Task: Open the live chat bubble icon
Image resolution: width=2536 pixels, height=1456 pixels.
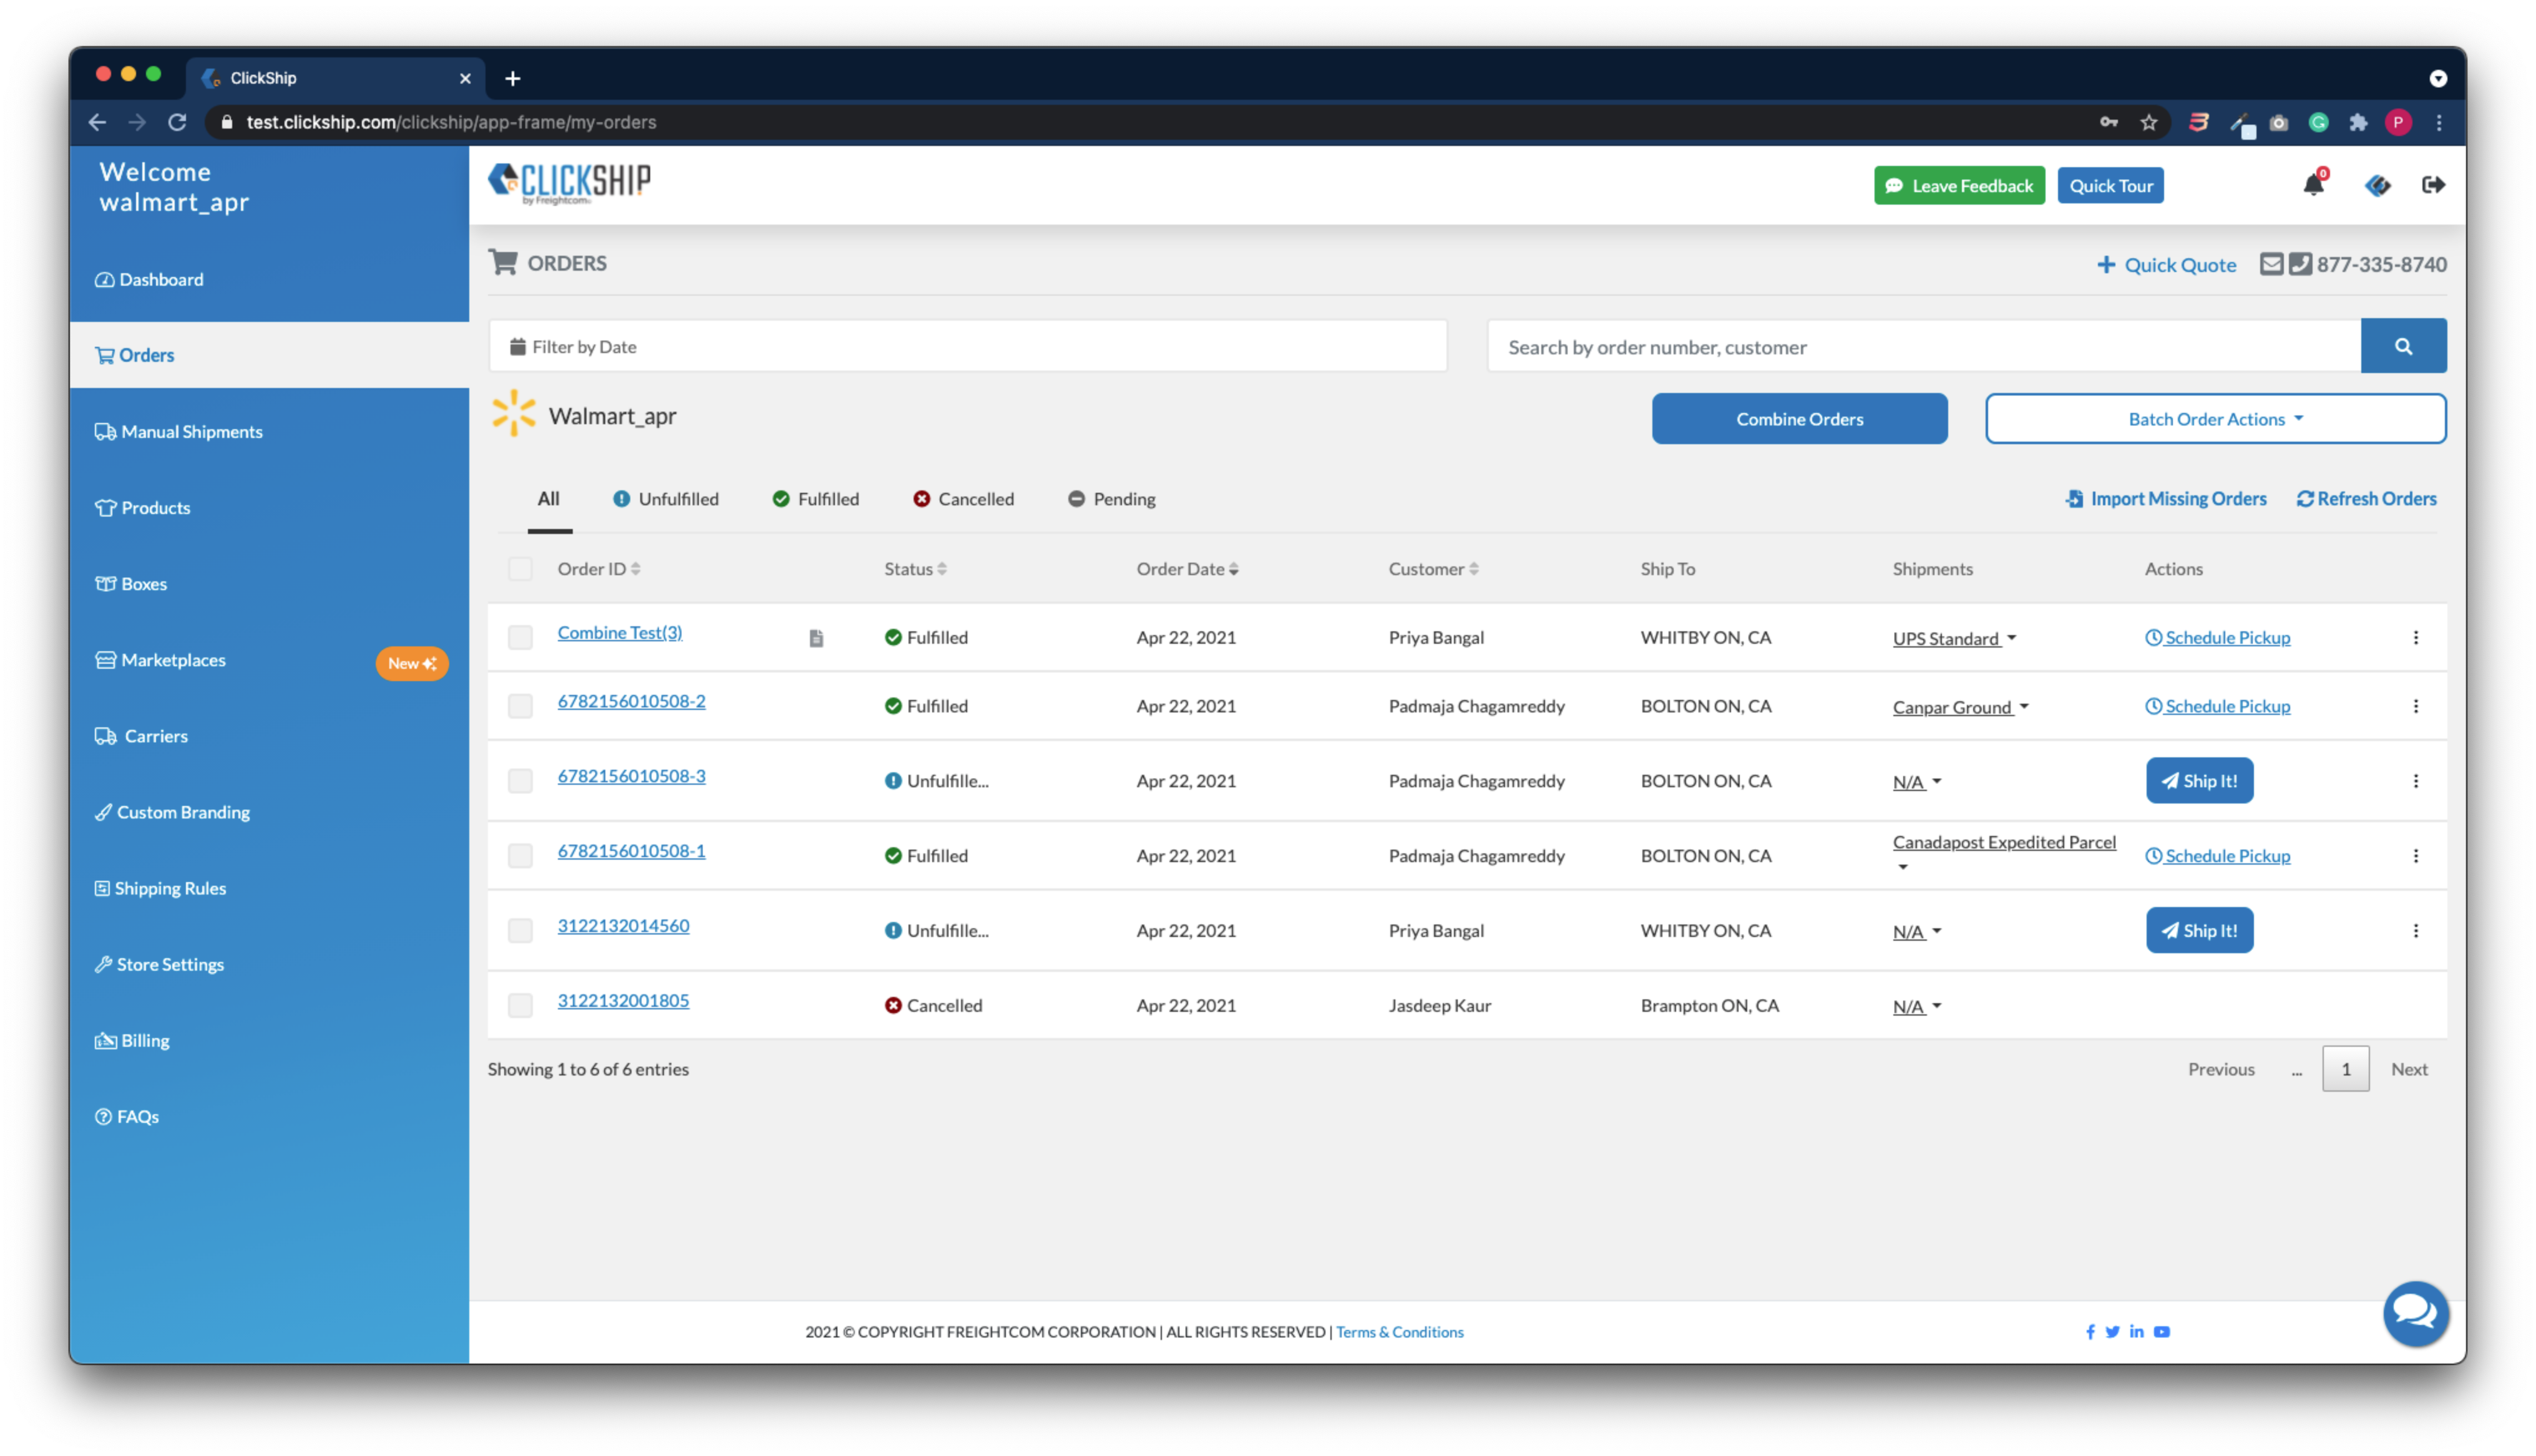Action: click(2415, 1313)
